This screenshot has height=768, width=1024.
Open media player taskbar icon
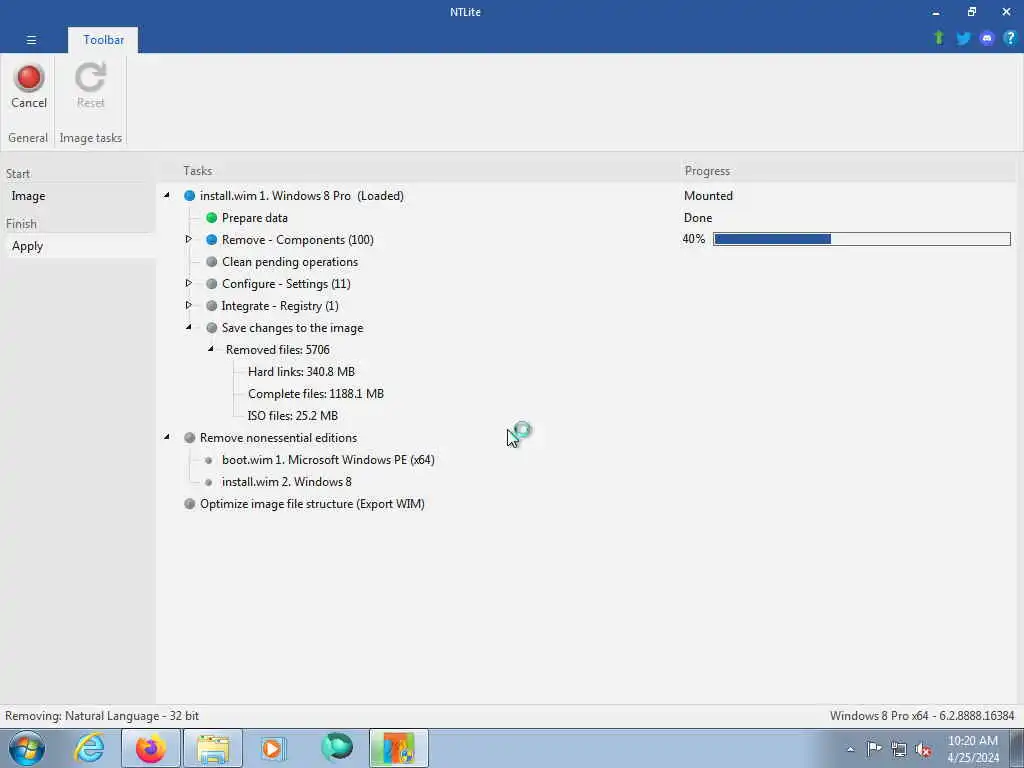click(273, 748)
